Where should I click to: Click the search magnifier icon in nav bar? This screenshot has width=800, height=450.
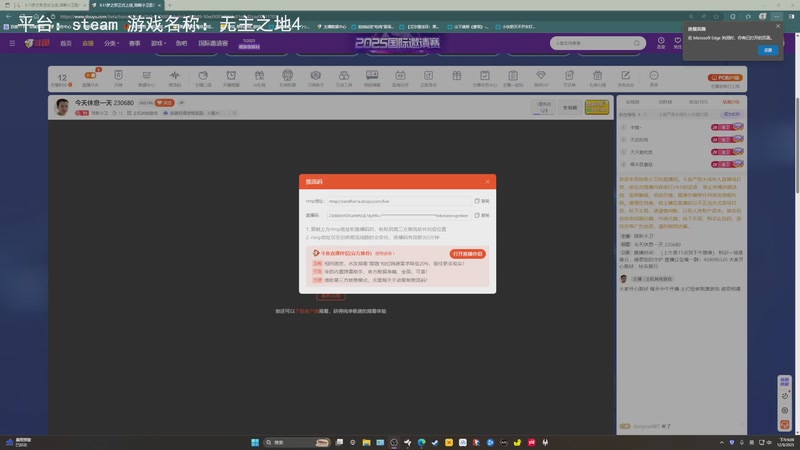(636, 43)
